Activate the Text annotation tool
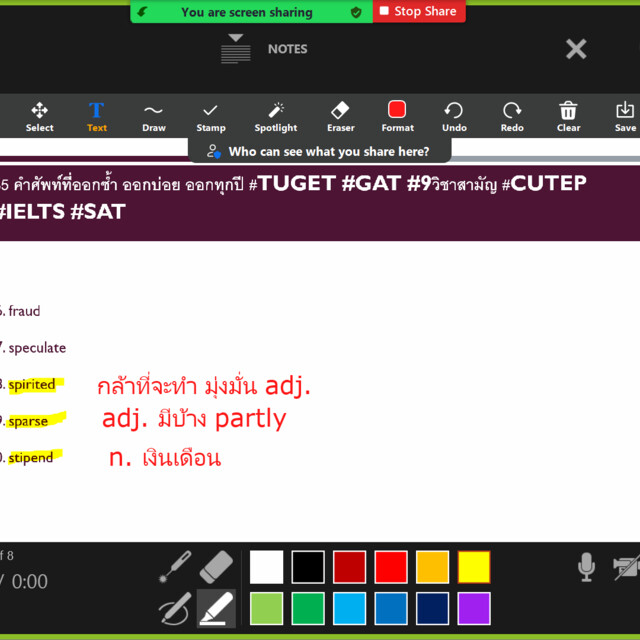 tap(97, 117)
